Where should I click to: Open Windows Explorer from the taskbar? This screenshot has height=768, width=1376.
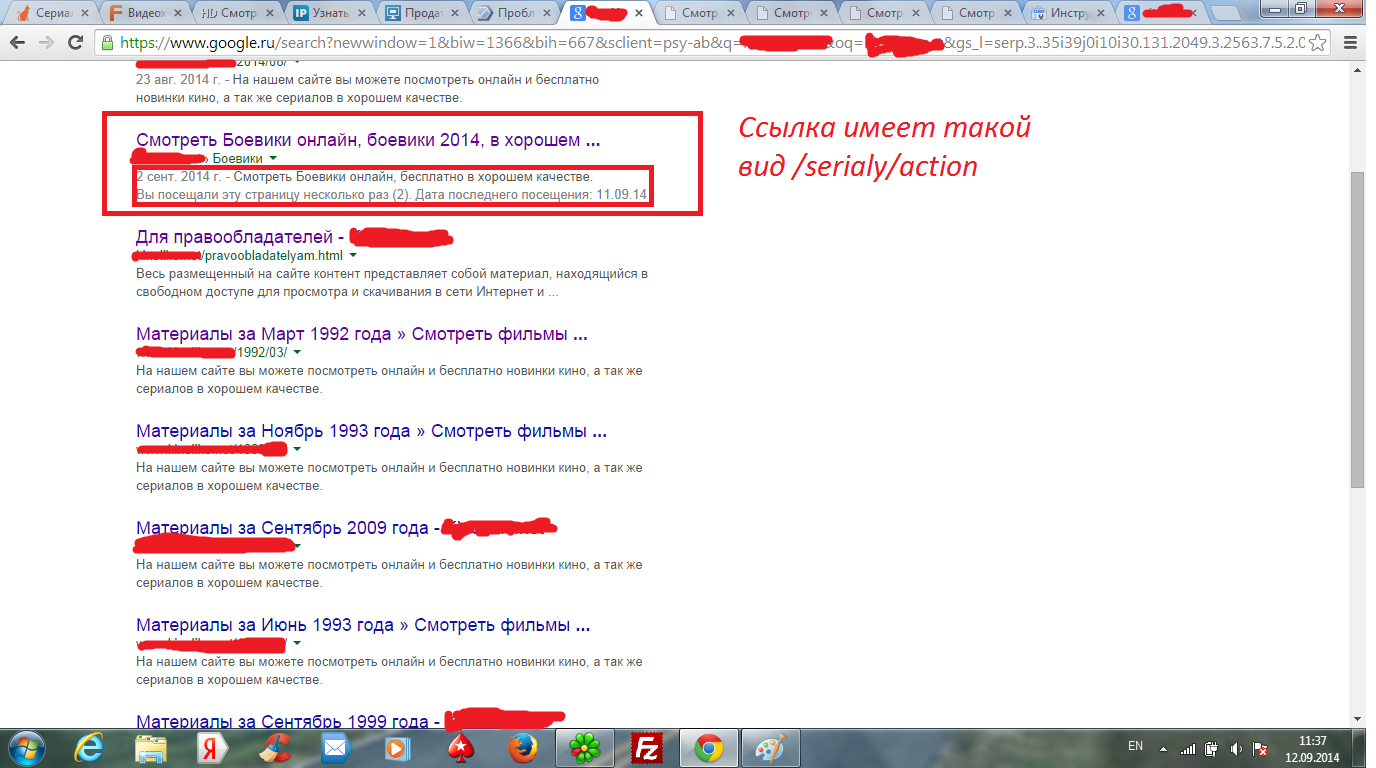tap(151, 748)
